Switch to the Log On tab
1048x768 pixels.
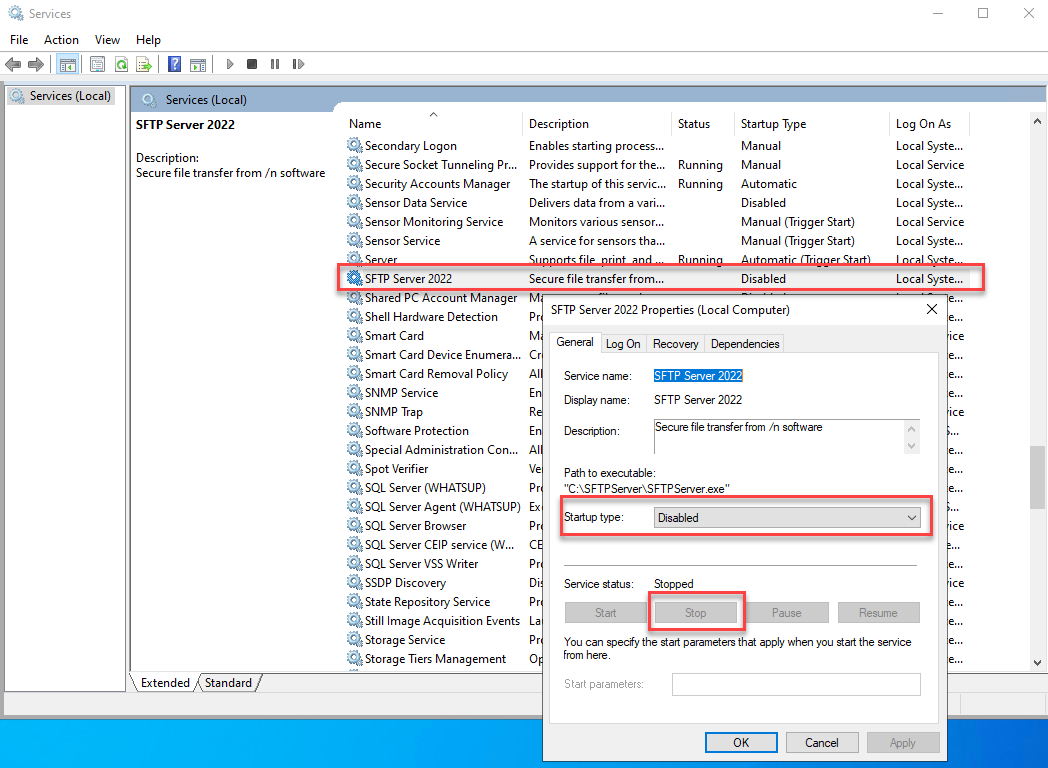(x=623, y=344)
